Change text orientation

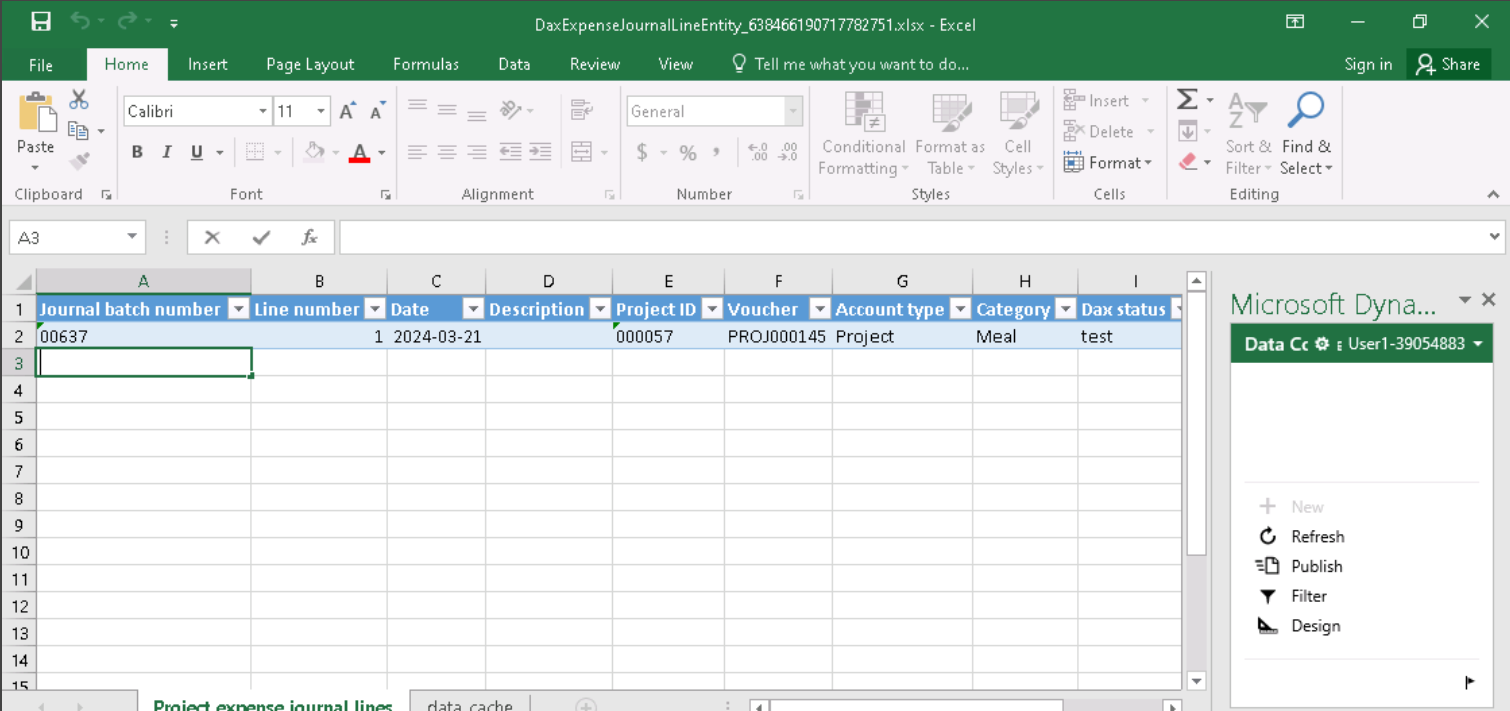511,109
